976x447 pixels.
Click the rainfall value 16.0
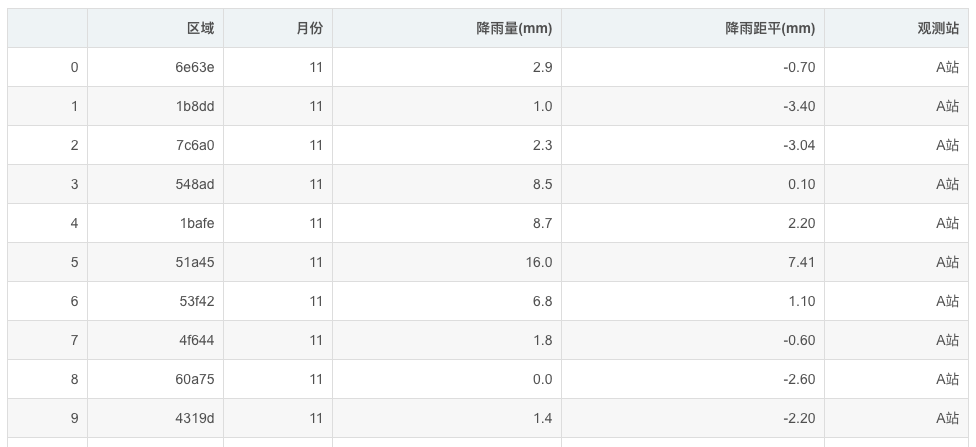447,262
